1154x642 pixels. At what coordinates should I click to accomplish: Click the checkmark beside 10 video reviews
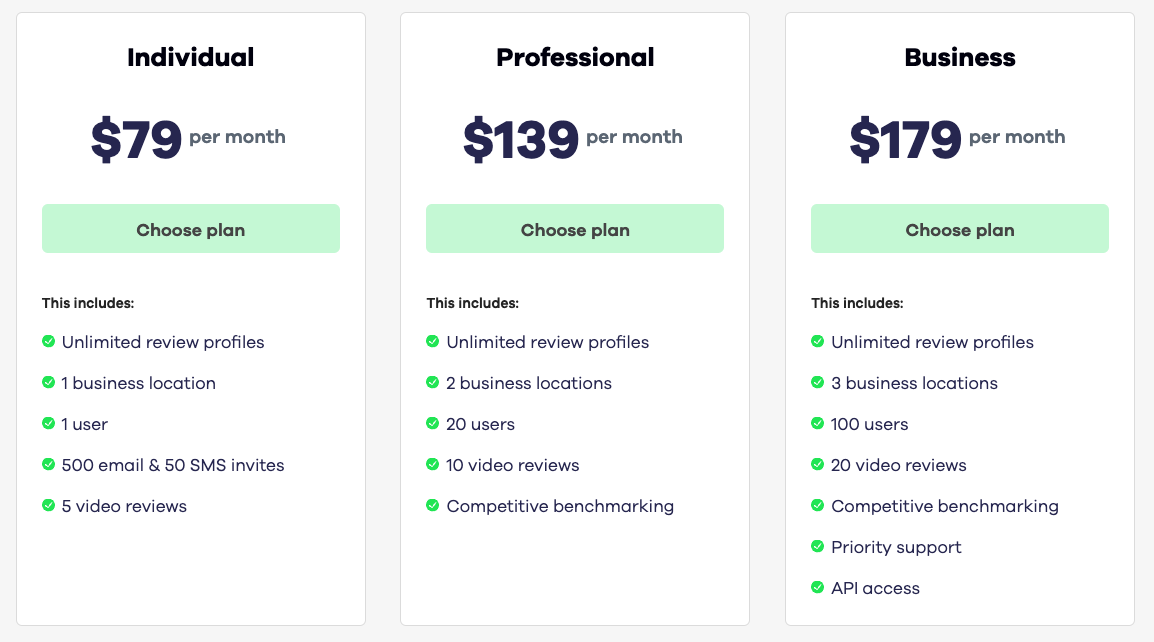click(x=433, y=465)
